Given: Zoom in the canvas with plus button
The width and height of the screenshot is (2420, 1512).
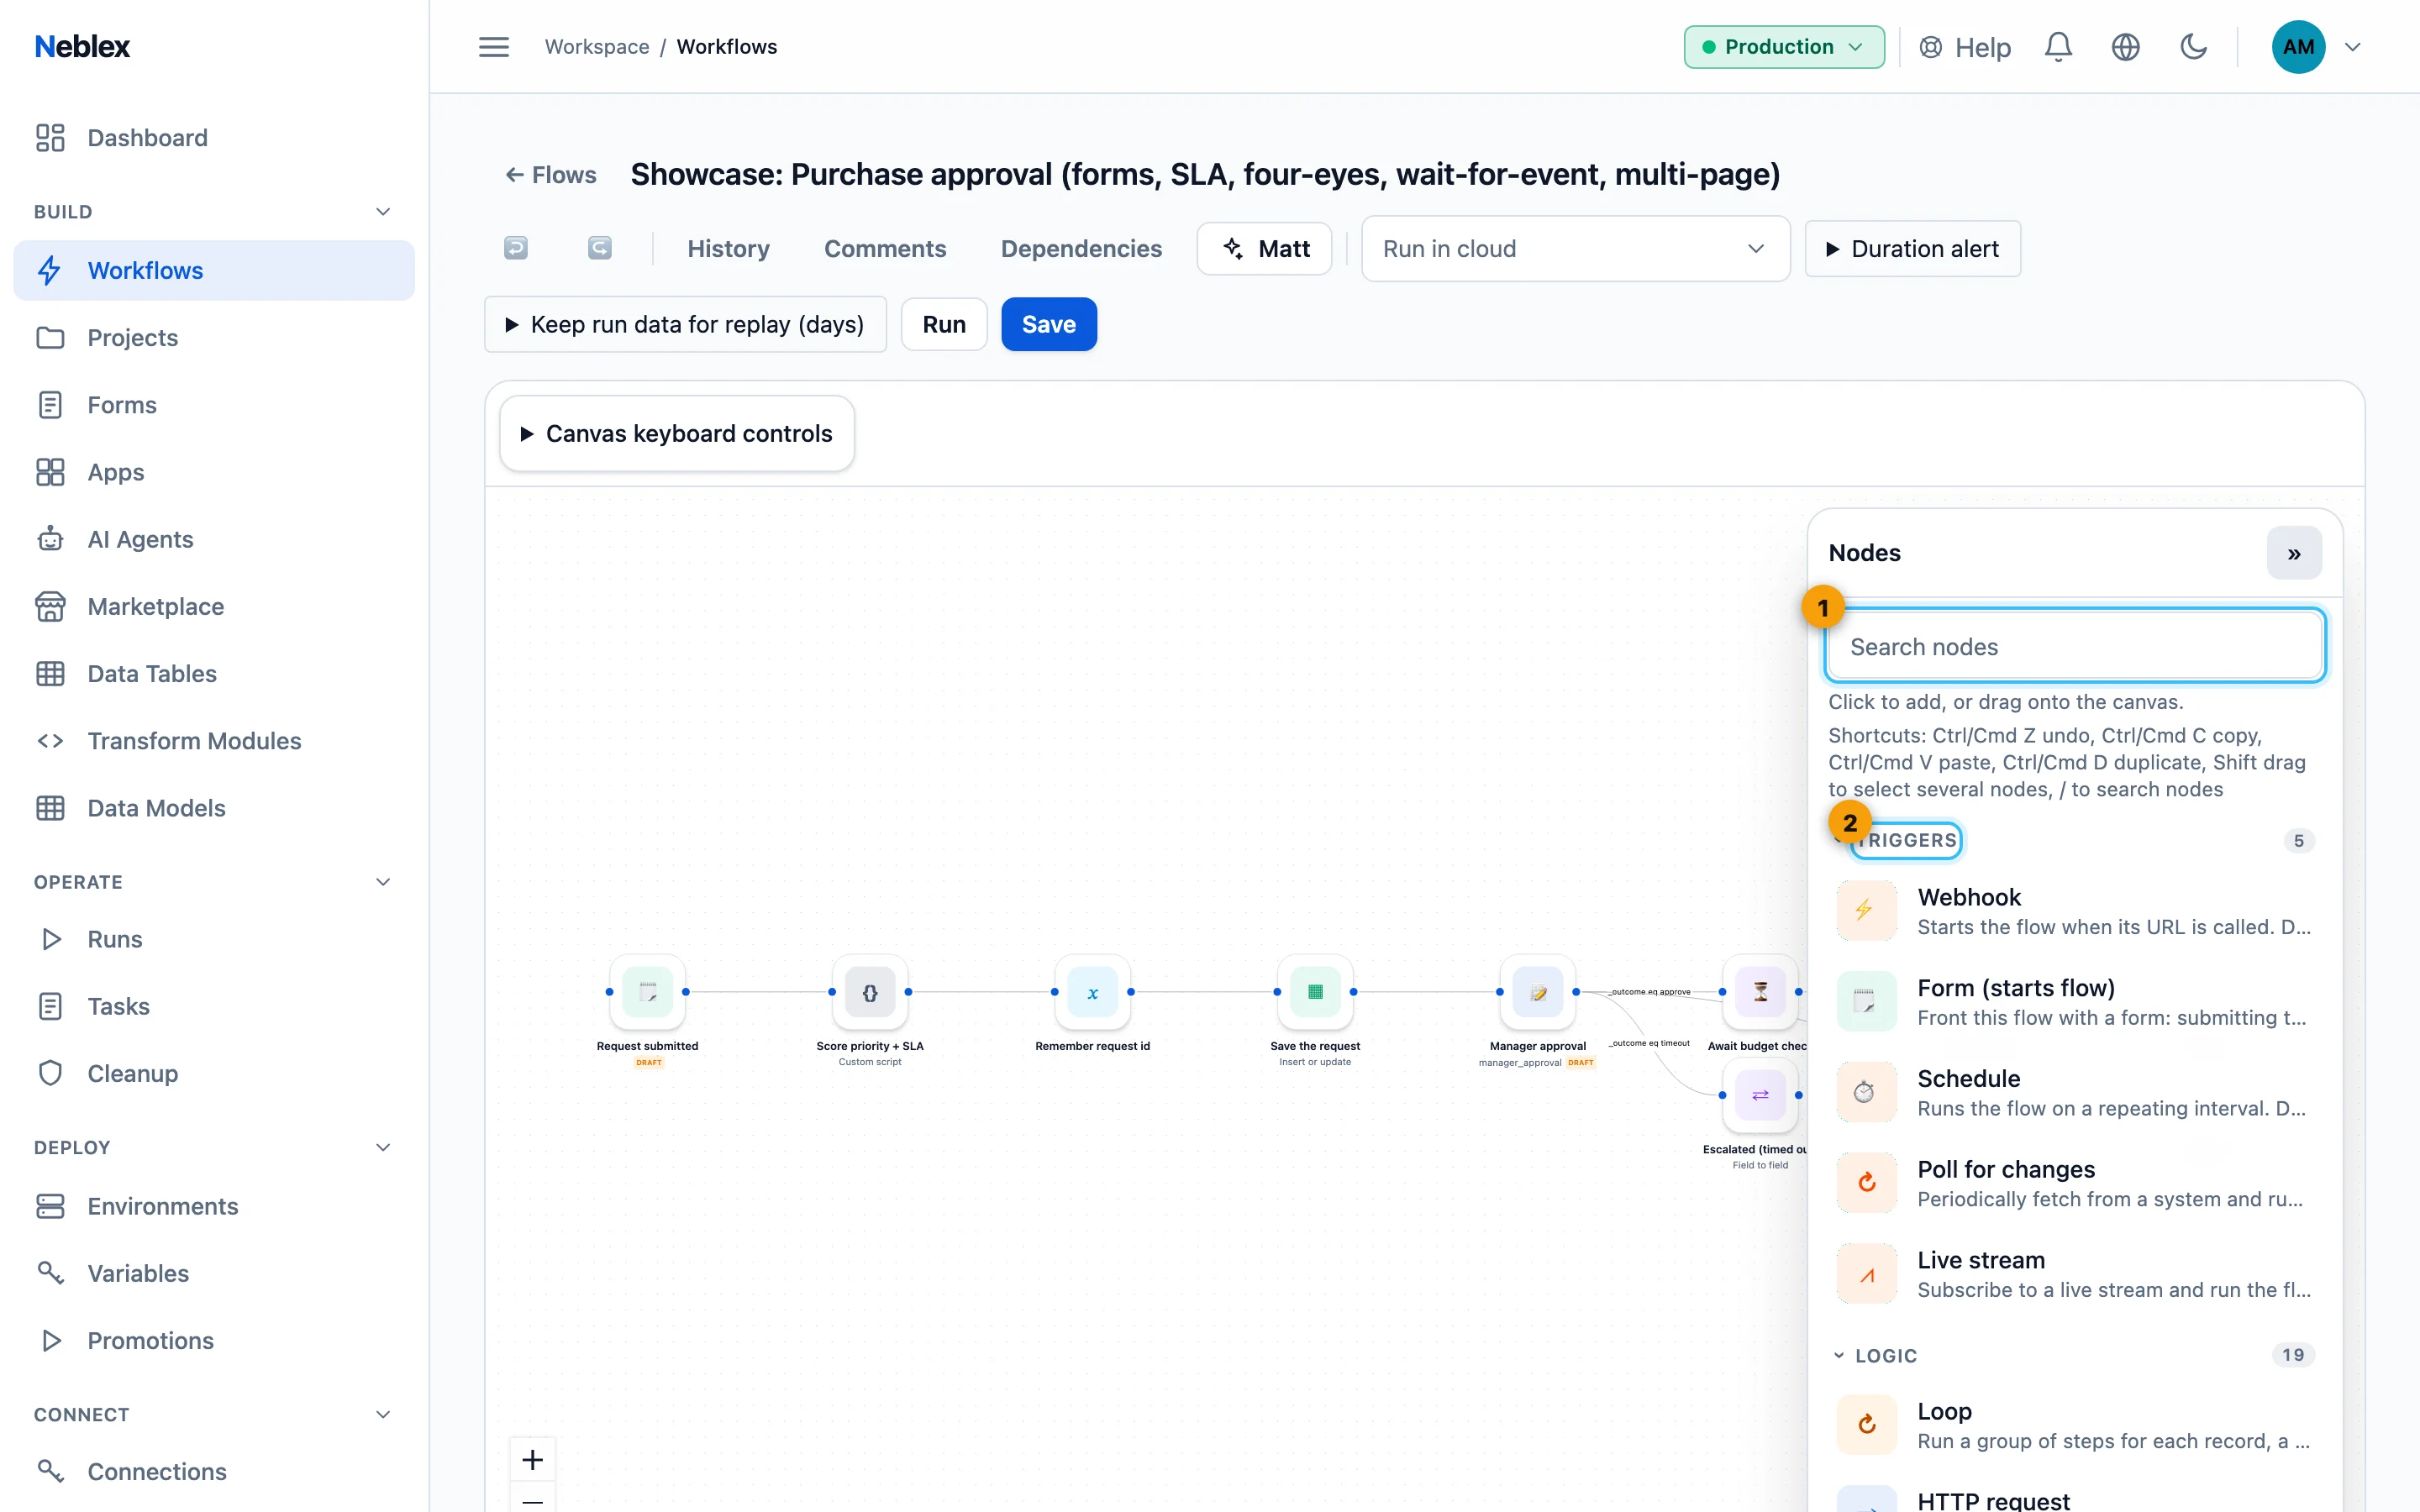Looking at the screenshot, I should click(533, 1460).
